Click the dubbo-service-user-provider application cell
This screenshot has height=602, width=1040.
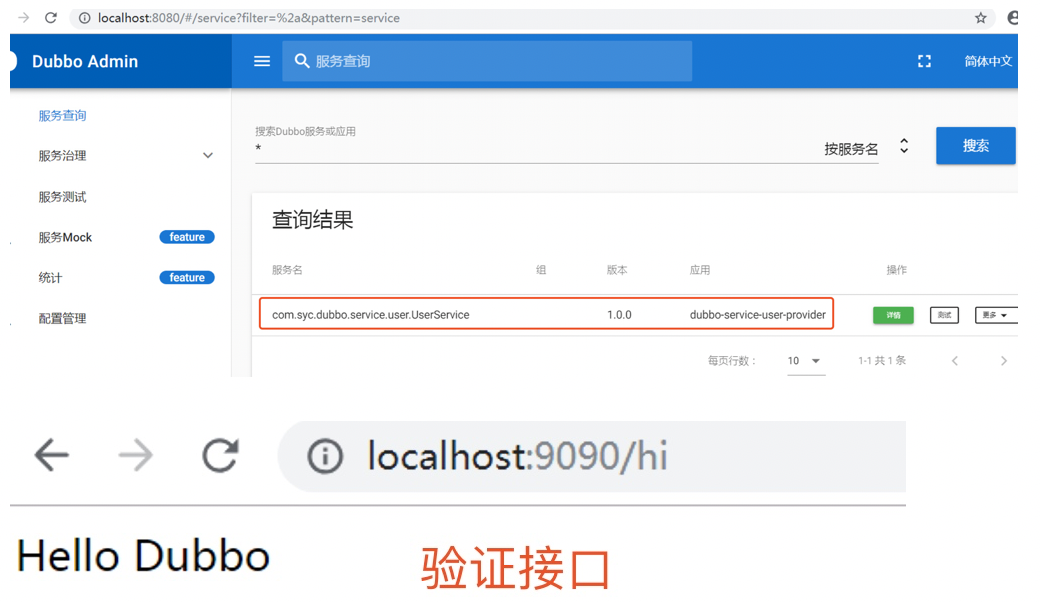pos(757,315)
